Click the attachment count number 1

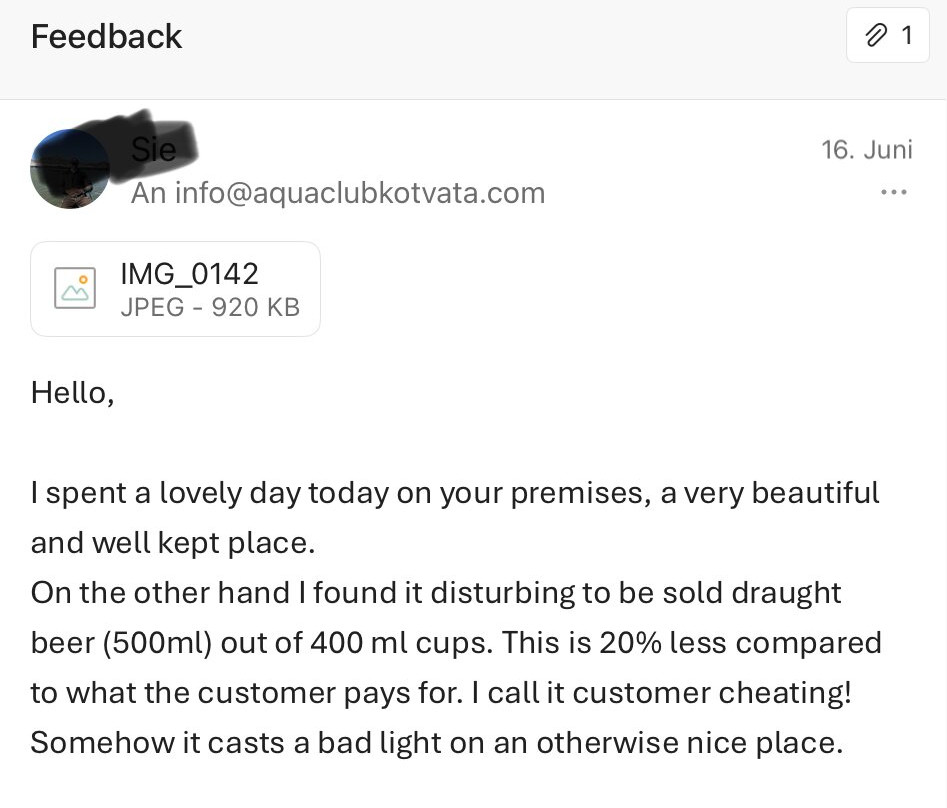[x=907, y=36]
